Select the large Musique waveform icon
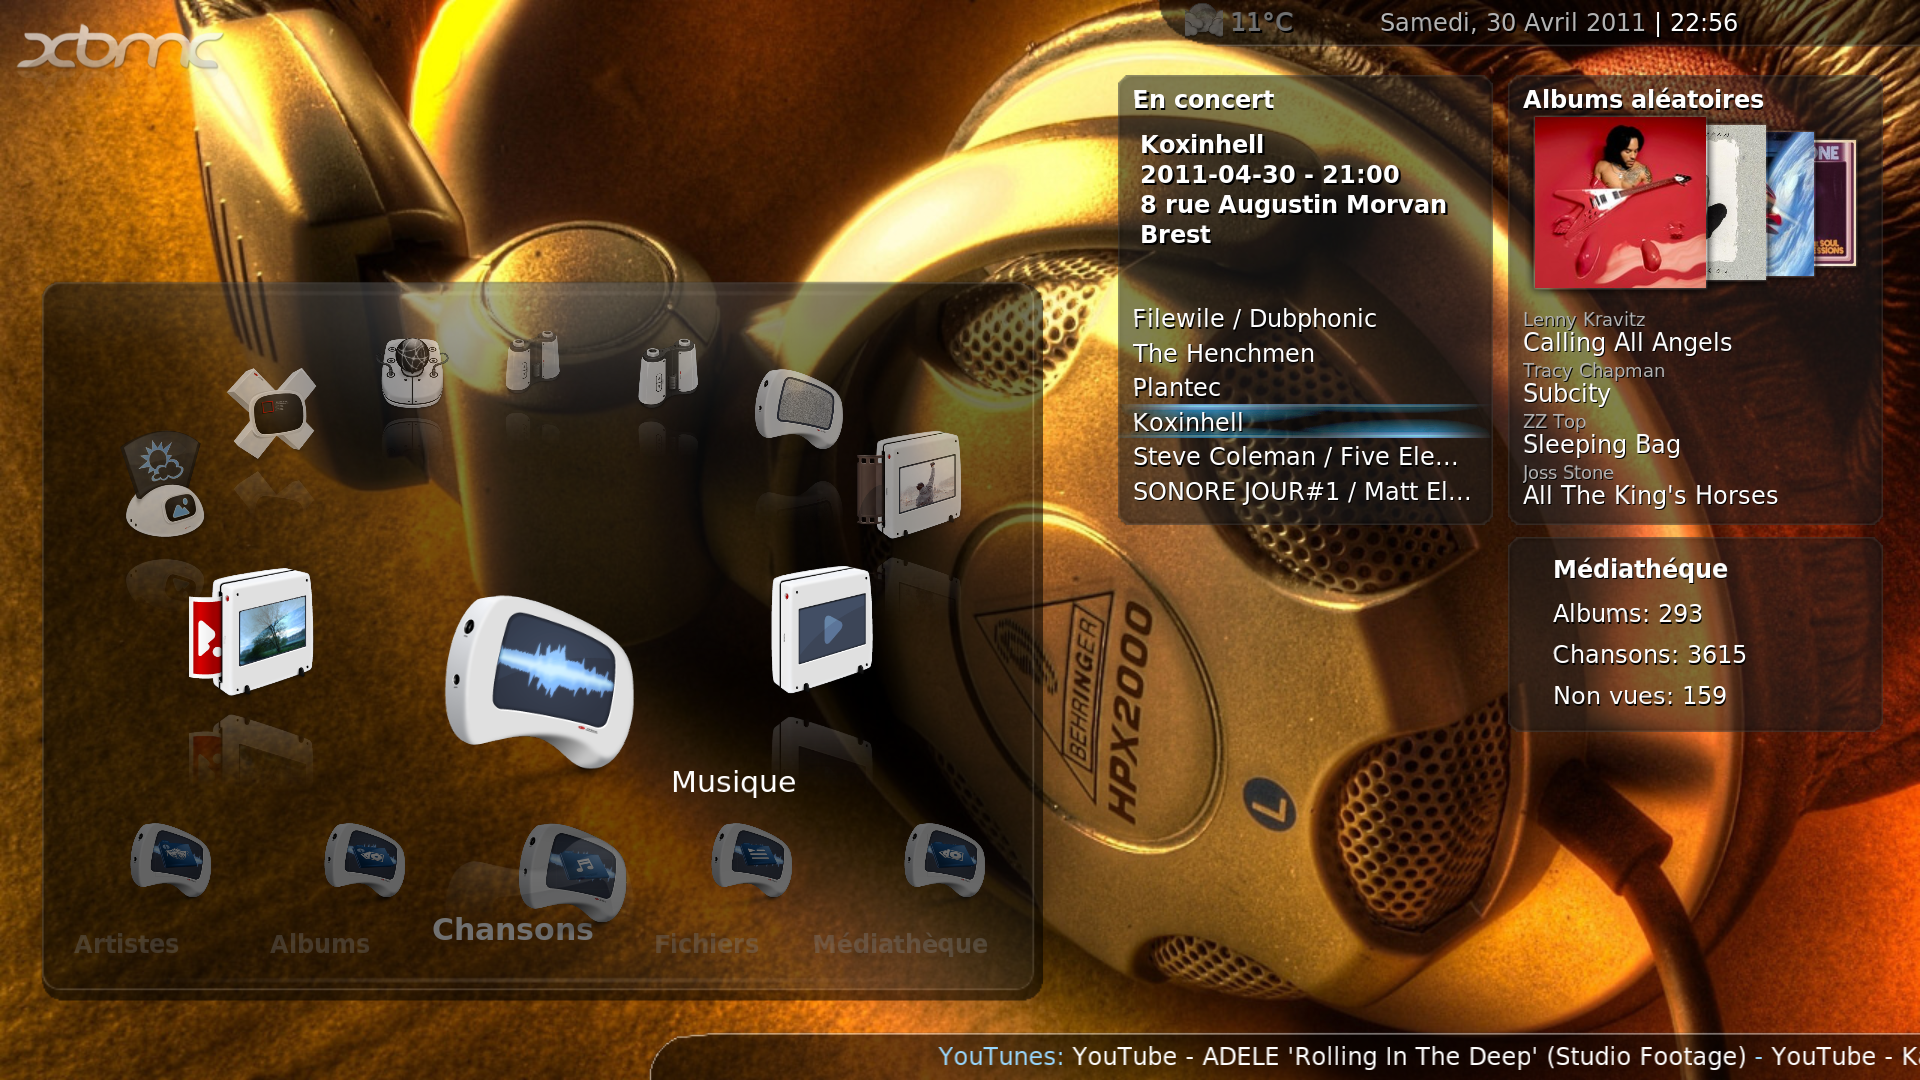The width and height of the screenshot is (1920, 1080). pyautogui.click(x=539, y=681)
